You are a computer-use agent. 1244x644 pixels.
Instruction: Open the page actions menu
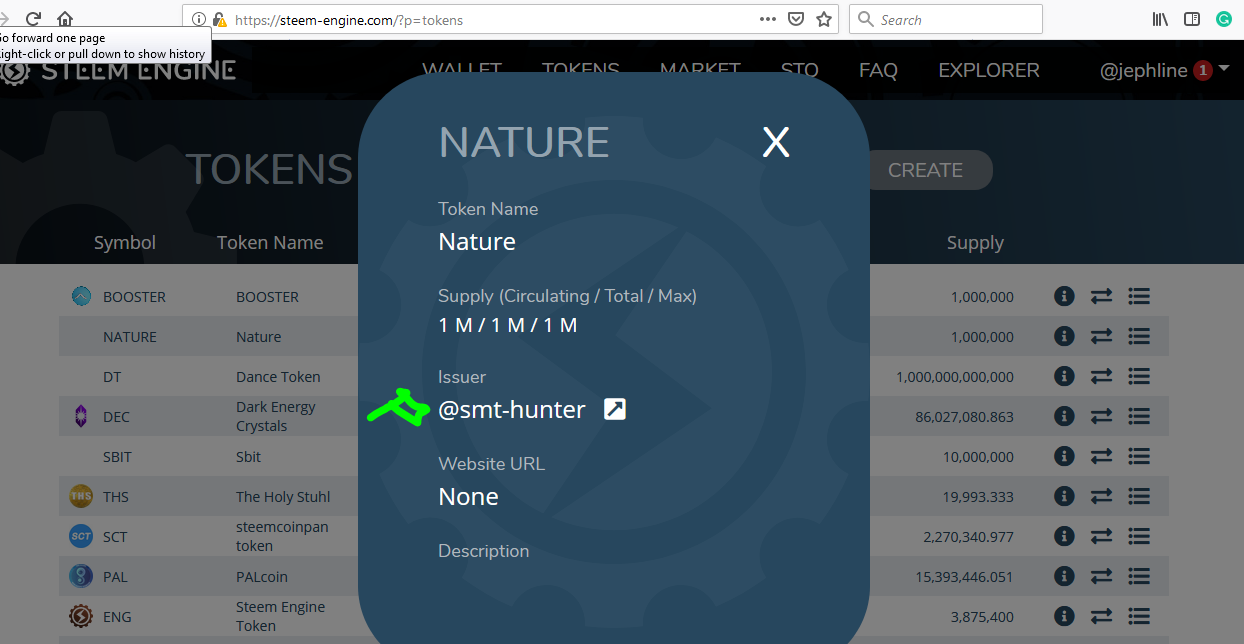click(768, 19)
